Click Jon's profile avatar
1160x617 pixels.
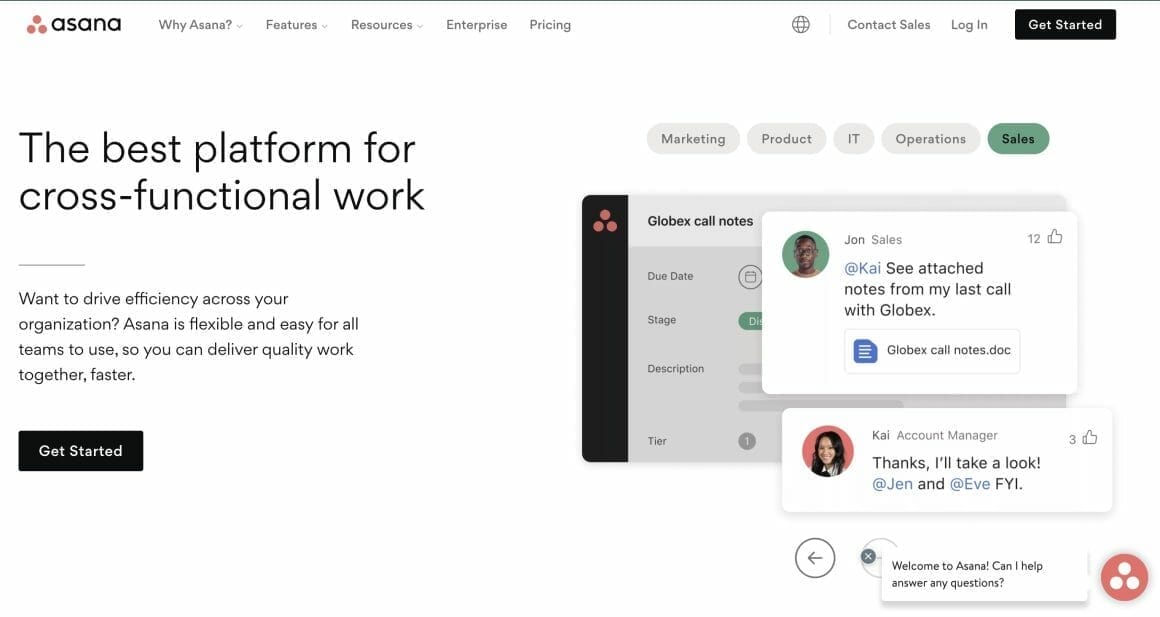click(805, 254)
